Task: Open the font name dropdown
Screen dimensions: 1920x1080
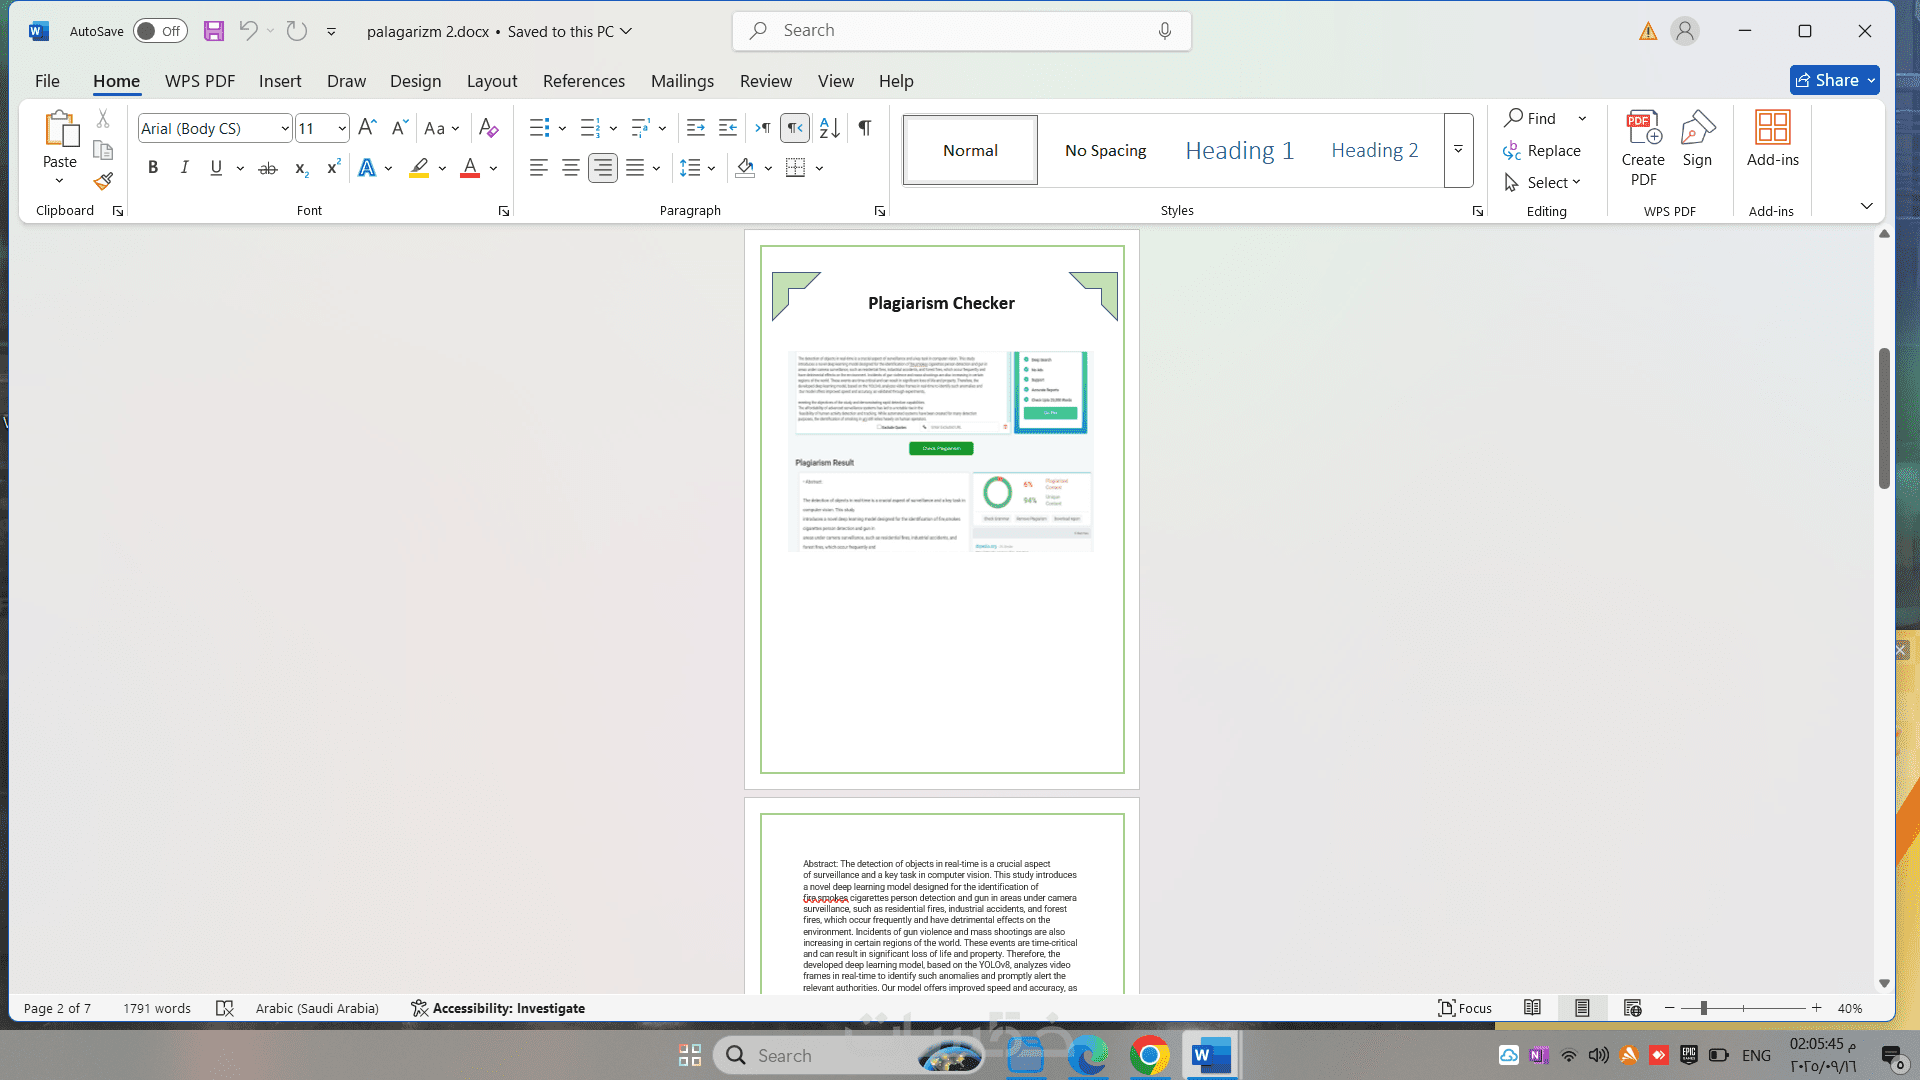Action: (x=285, y=128)
